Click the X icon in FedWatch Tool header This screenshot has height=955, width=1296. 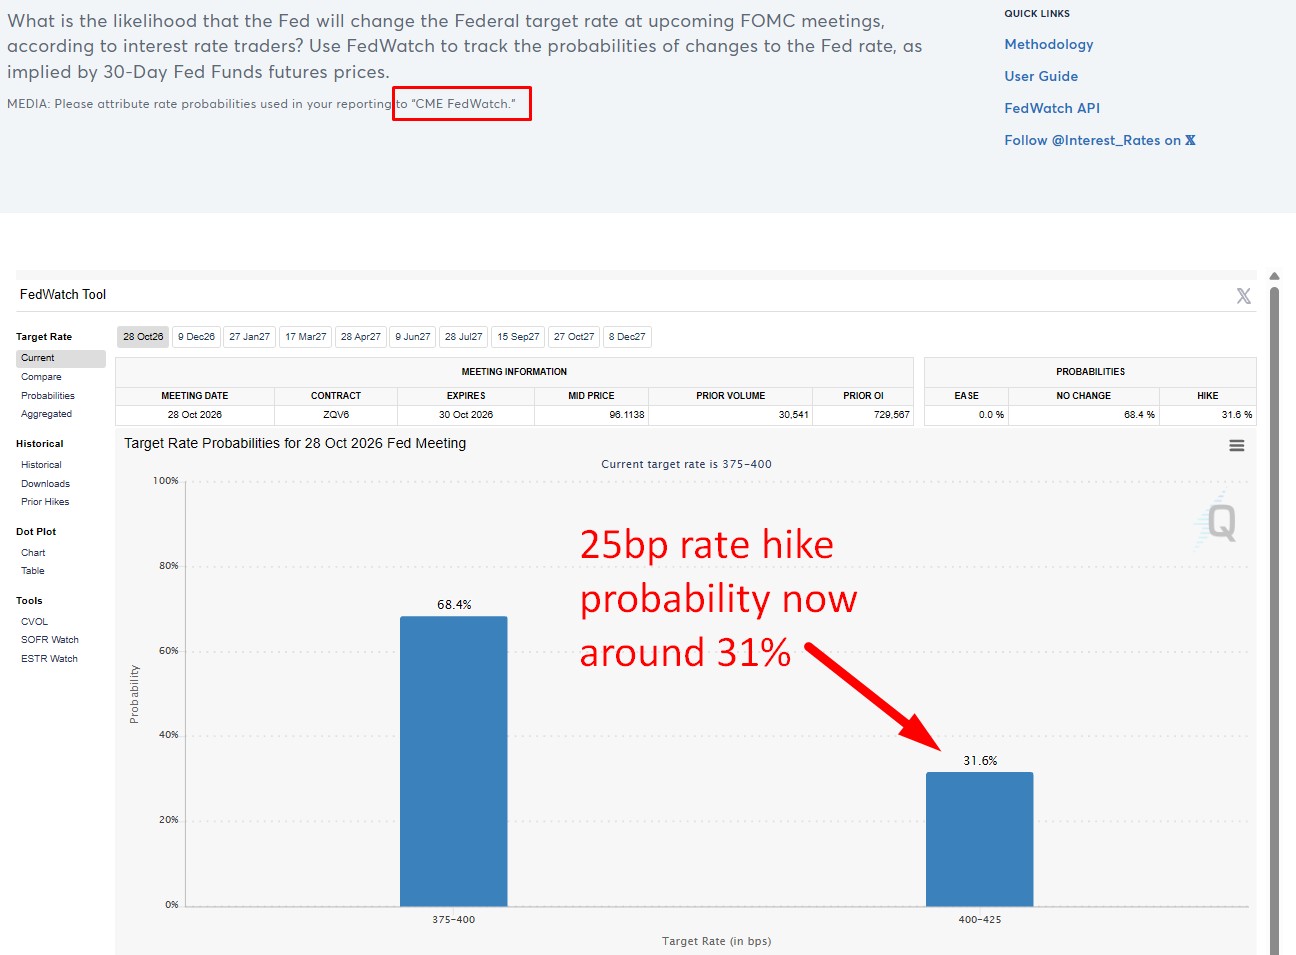[1243, 296]
